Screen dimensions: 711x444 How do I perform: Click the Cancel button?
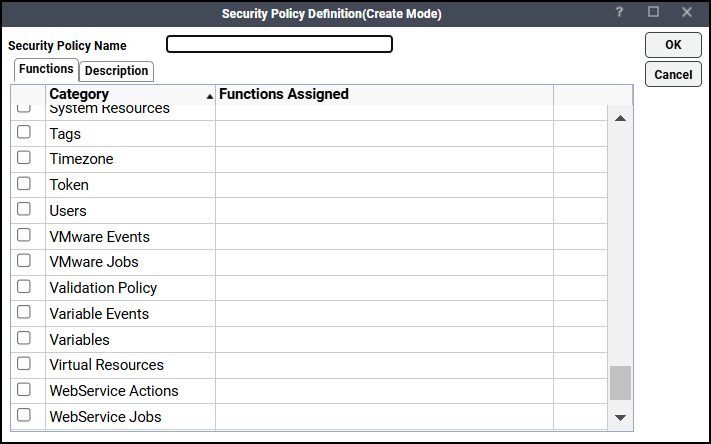(673, 75)
